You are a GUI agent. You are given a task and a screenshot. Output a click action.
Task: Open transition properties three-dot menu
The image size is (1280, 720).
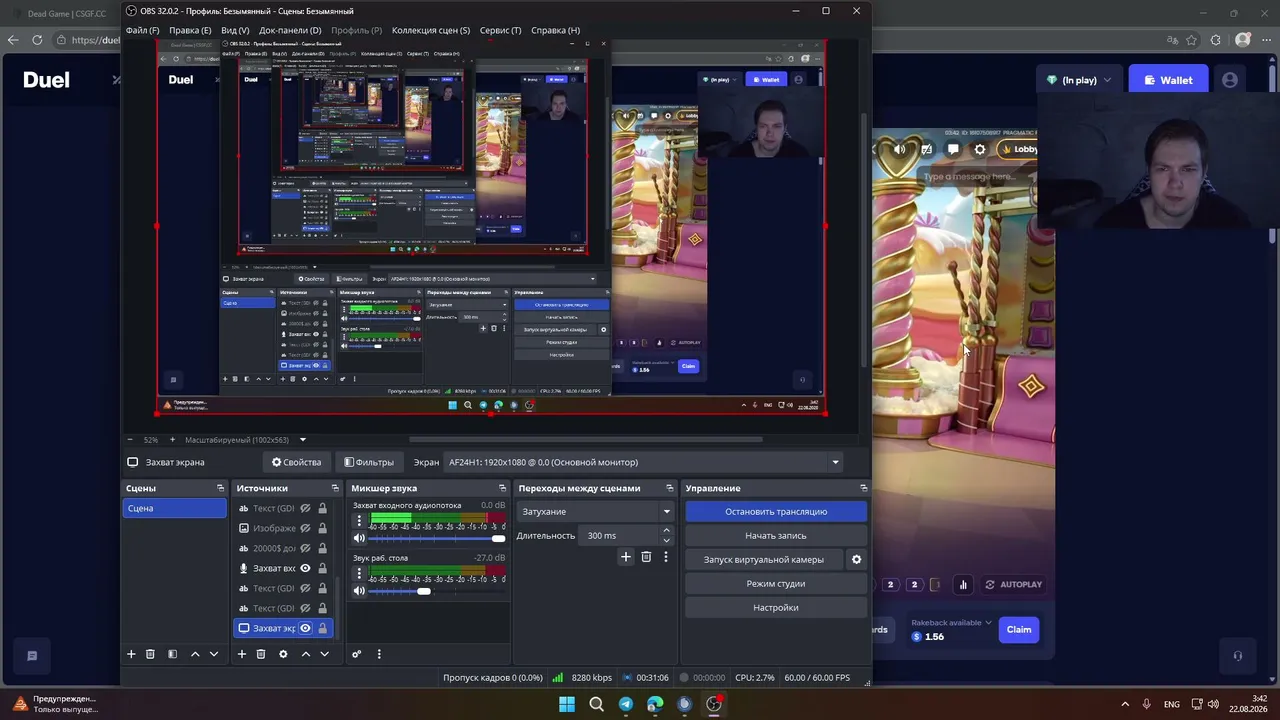point(665,557)
